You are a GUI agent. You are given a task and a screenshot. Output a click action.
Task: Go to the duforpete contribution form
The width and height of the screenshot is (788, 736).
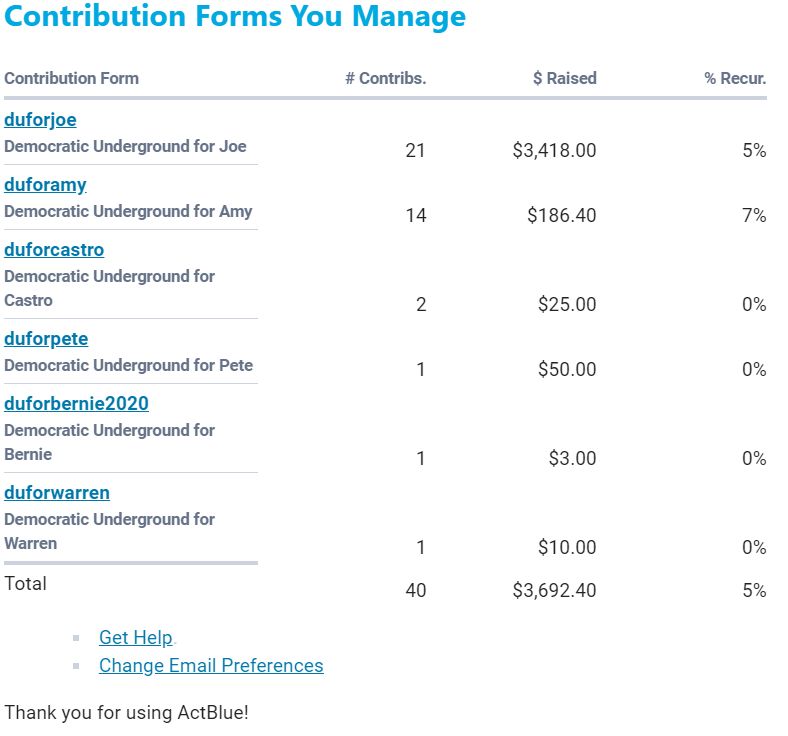point(46,339)
